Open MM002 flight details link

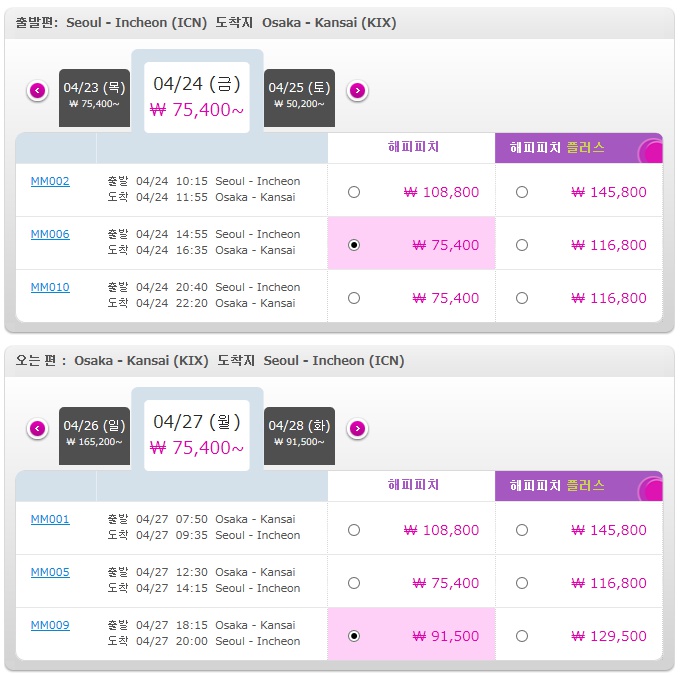(x=50, y=181)
